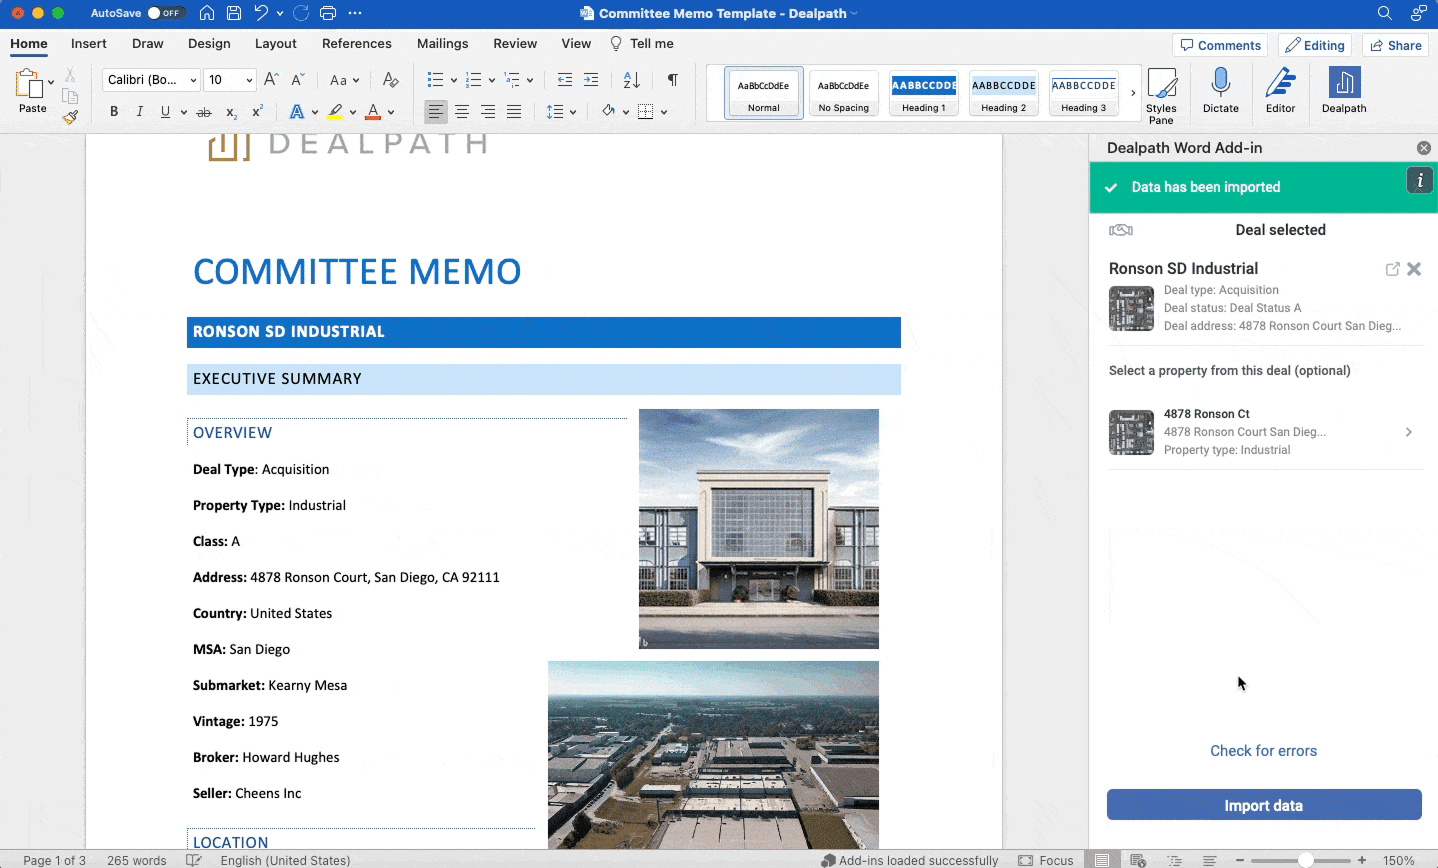
Task: Clear all formatting
Action: point(391,80)
